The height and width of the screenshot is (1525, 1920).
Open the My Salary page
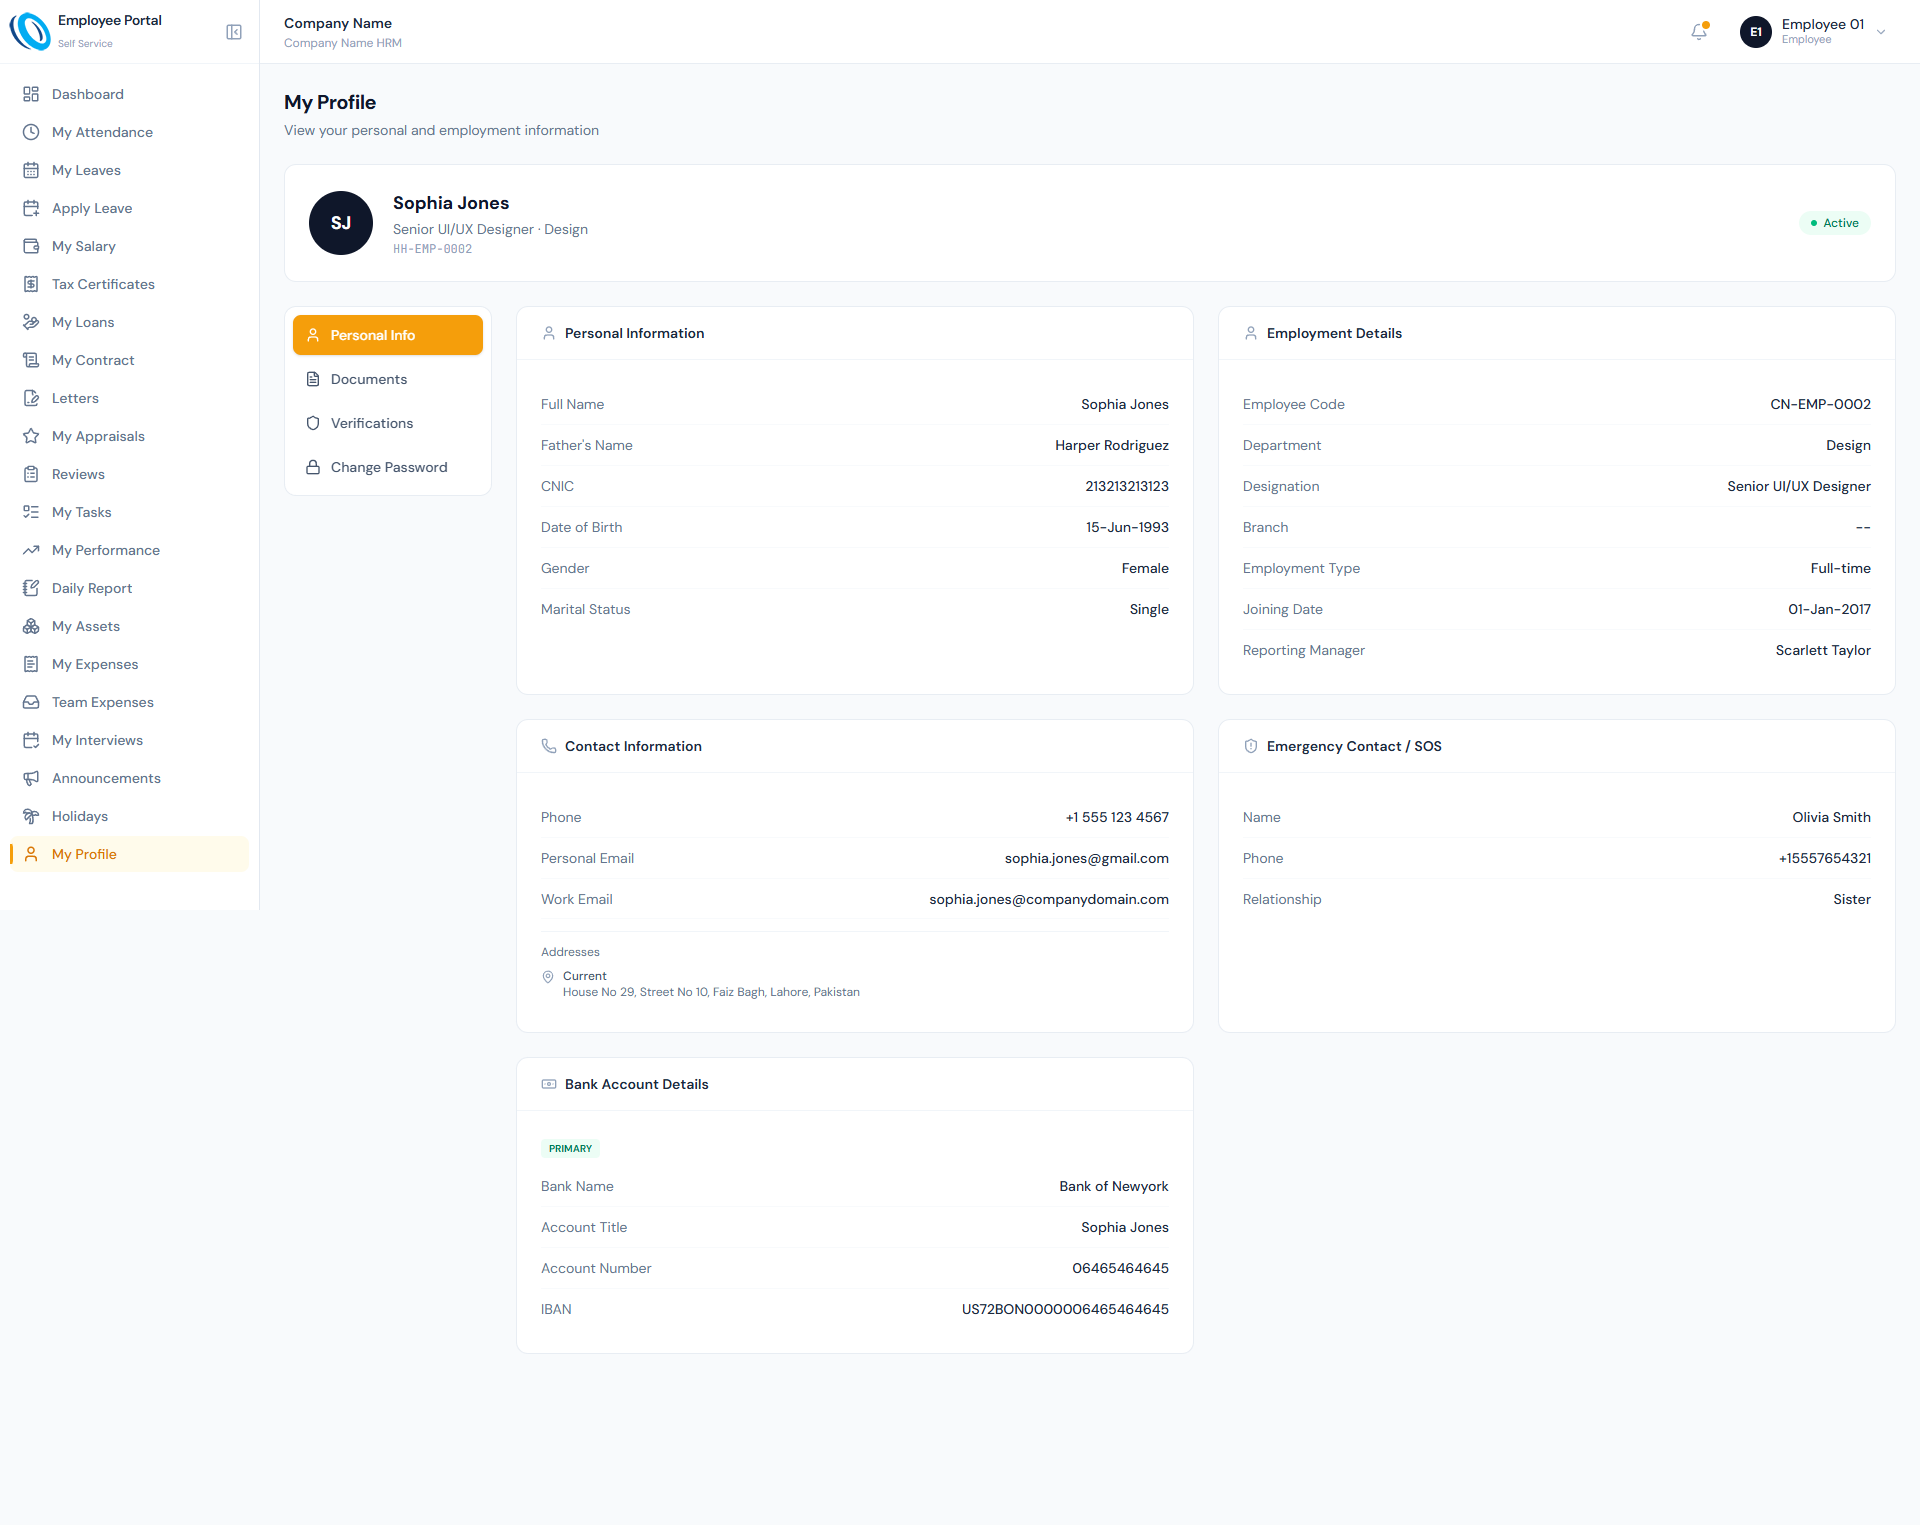click(x=129, y=246)
